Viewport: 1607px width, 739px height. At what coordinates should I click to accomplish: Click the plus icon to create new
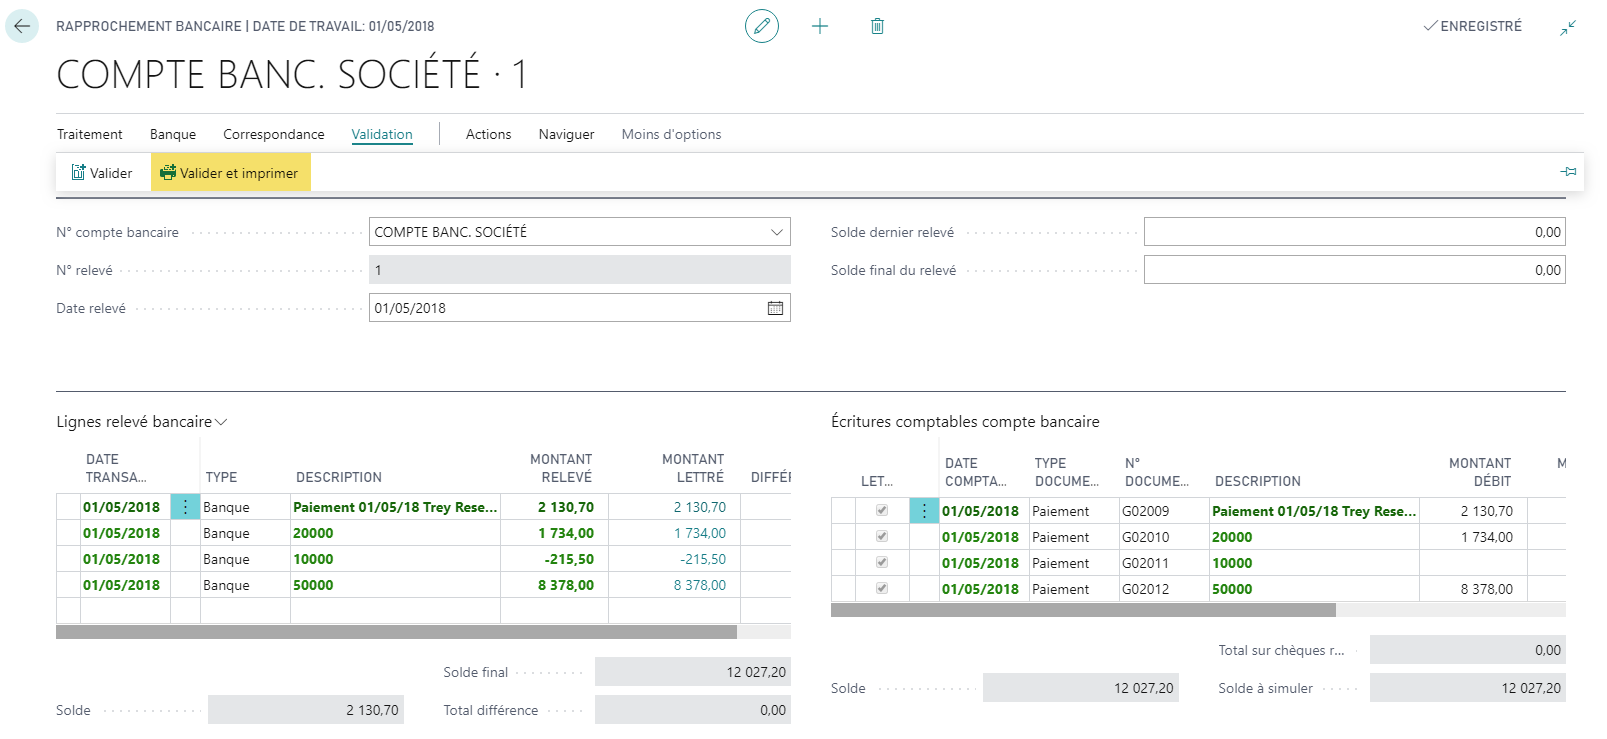tap(820, 26)
